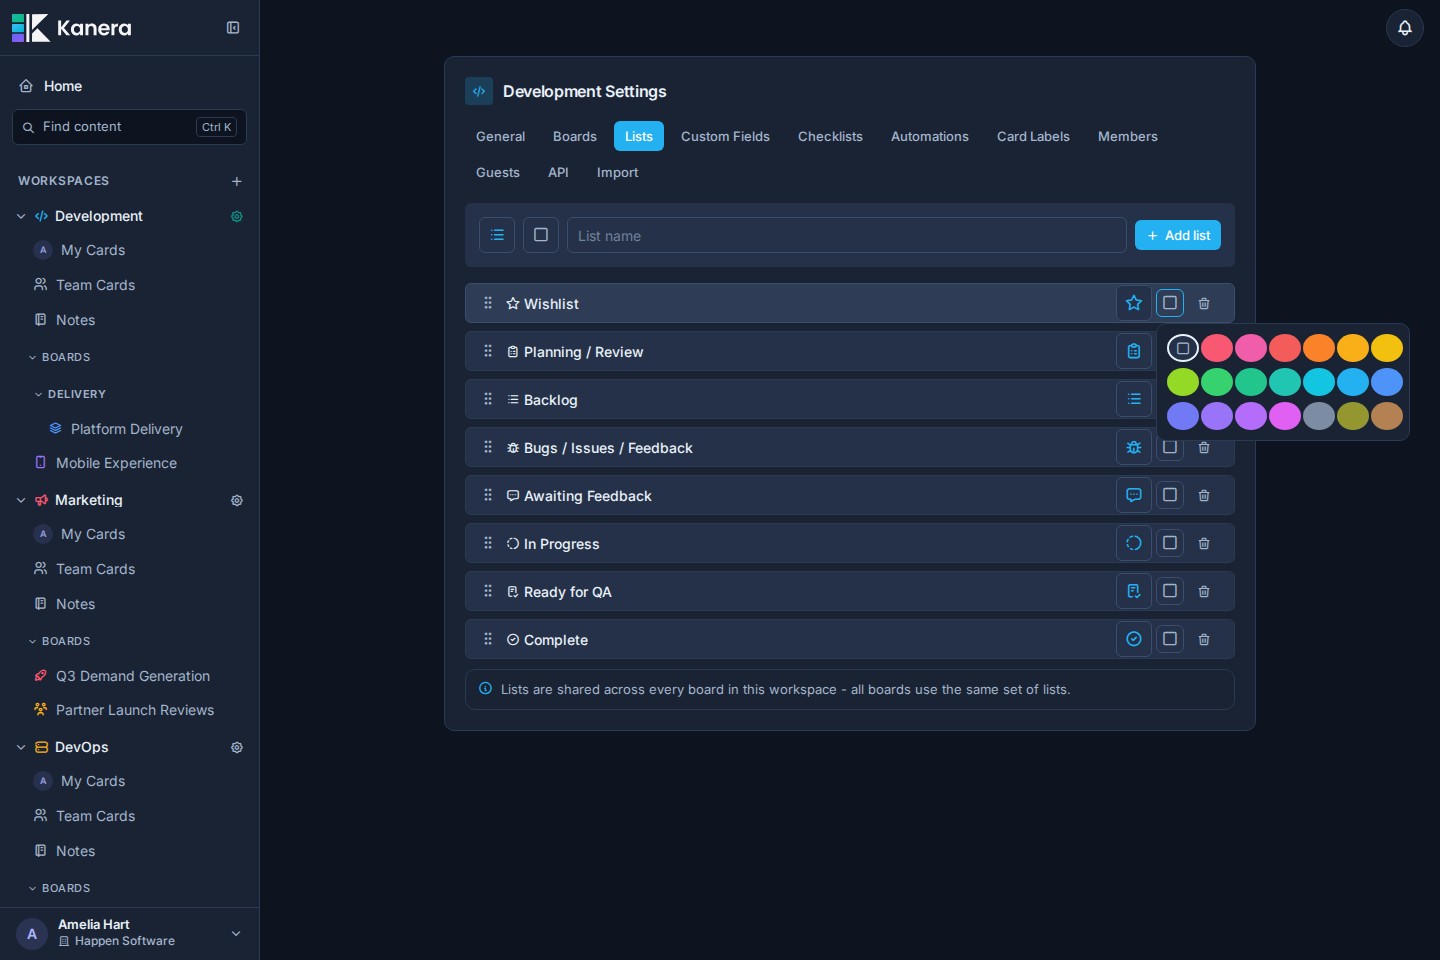This screenshot has height=960, width=1440.
Task: Open the Import tab
Action: click(x=617, y=172)
